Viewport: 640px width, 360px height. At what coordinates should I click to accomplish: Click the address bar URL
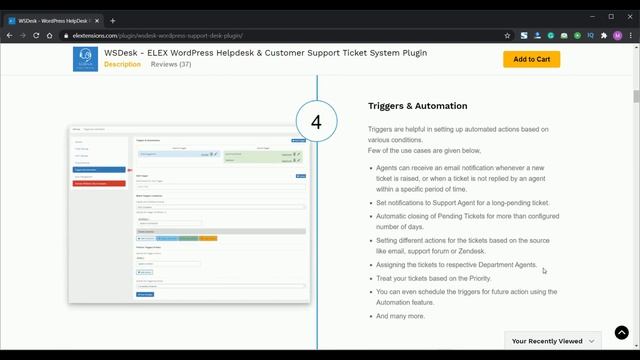pos(158,36)
